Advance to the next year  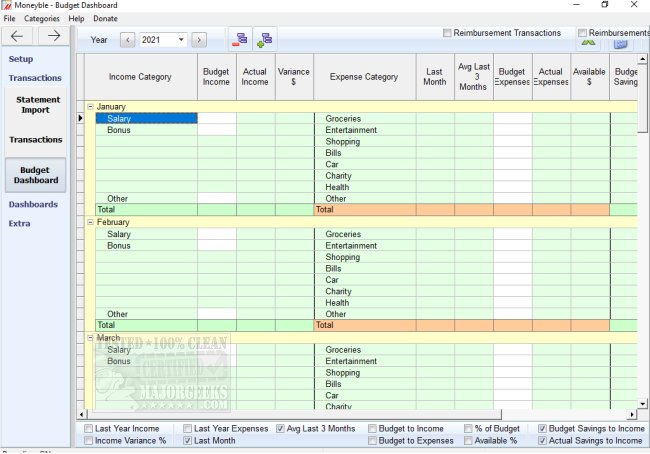(x=199, y=40)
